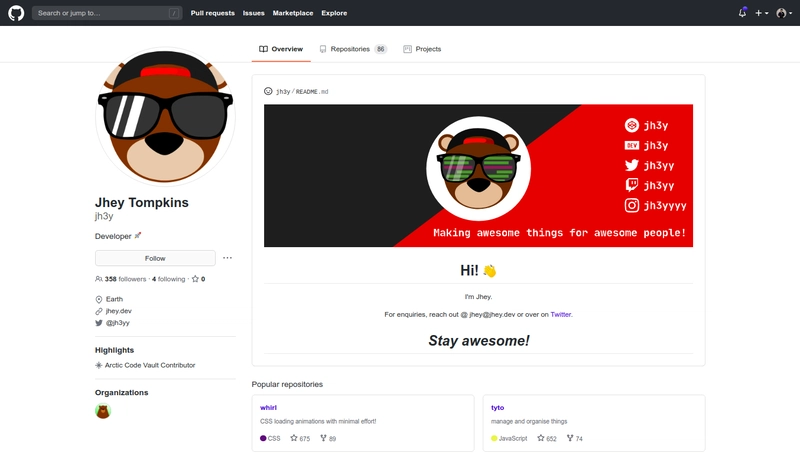The width and height of the screenshot is (800, 453).
Task: Click the CodePen icon in banner
Action: point(632,125)
